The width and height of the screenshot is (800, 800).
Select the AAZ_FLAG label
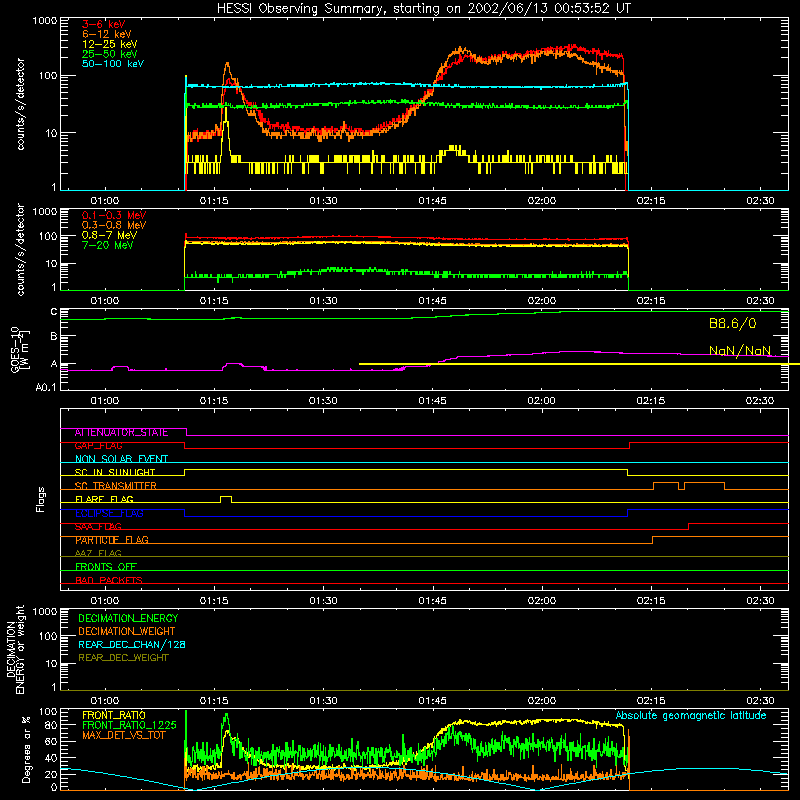98,553
